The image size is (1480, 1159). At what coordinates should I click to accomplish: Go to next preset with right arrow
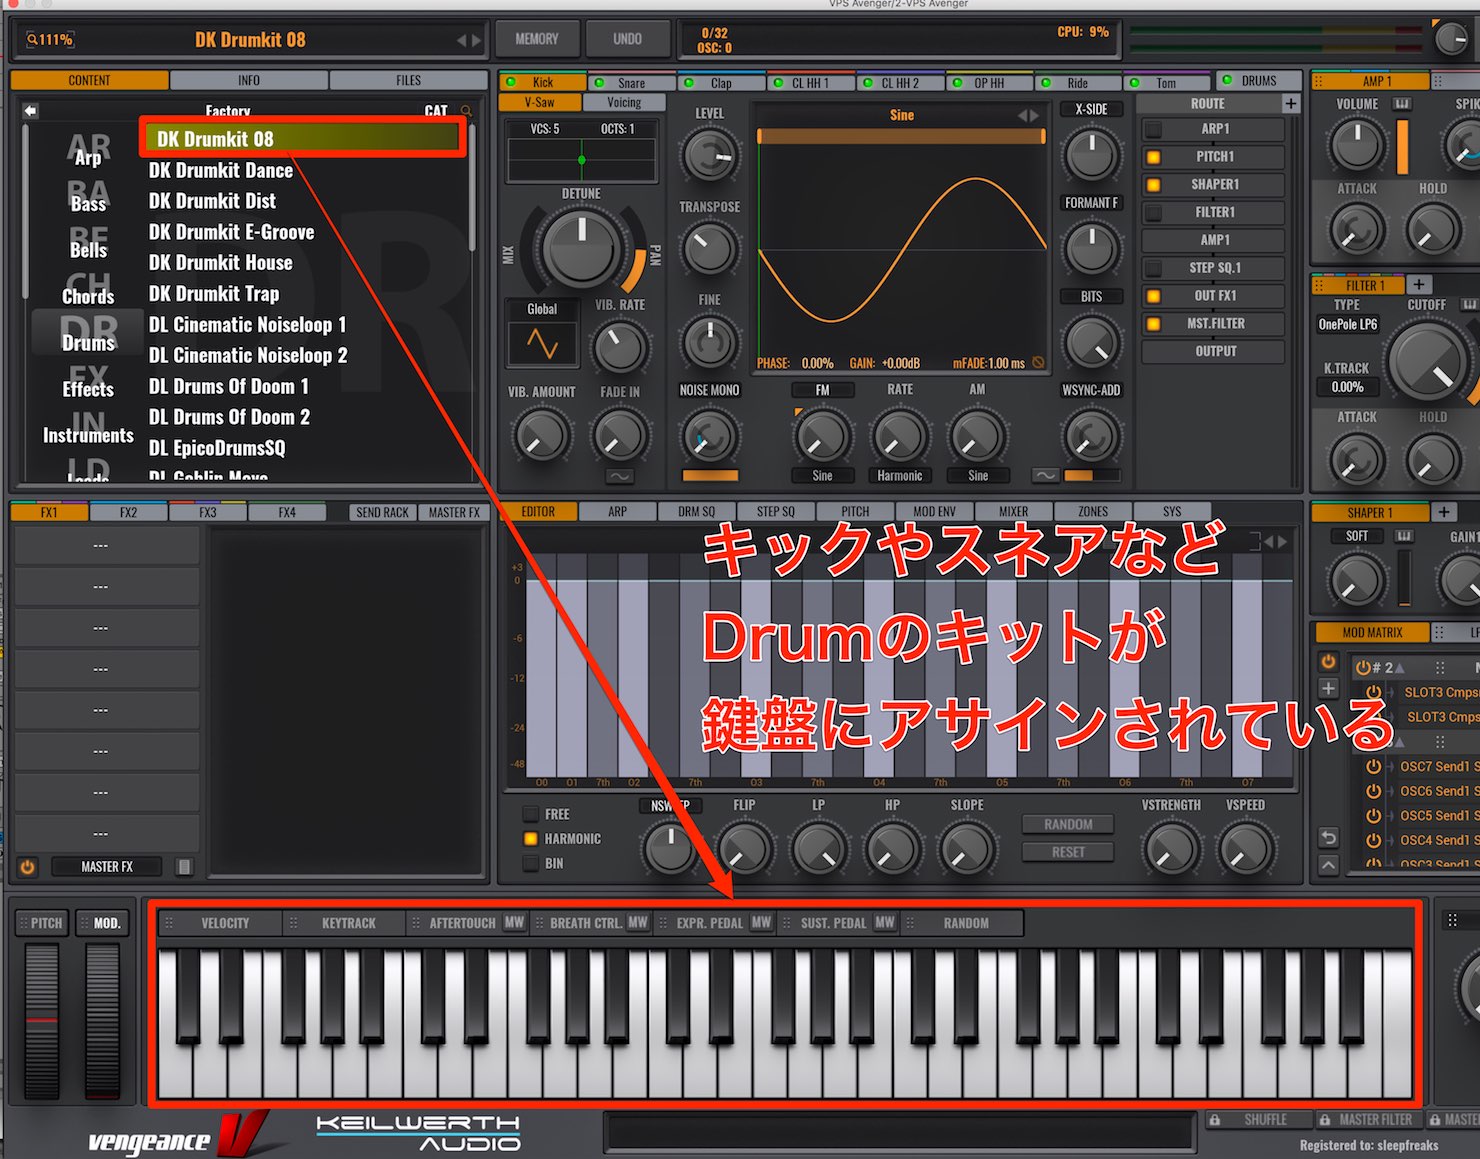(x=476, y=41)
